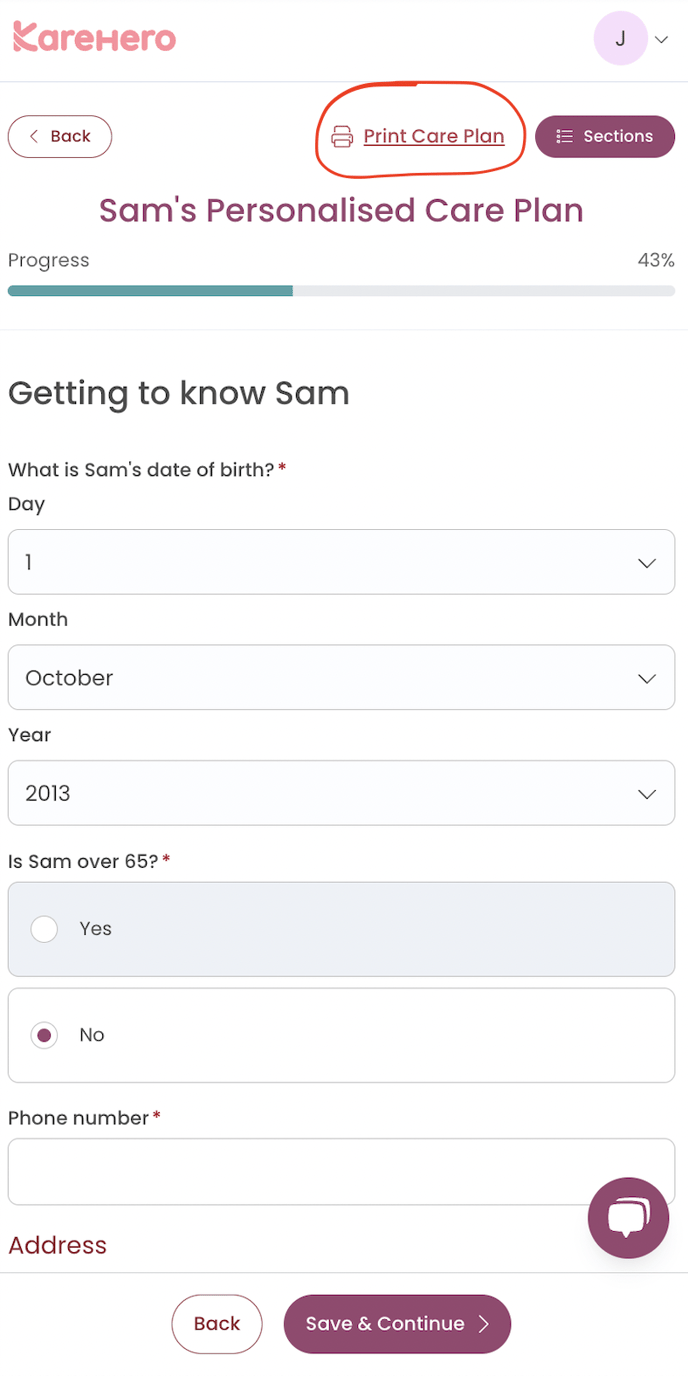Click the Phone number input field
This screenshot has height=1376, width=688.
pos(341,1171)
